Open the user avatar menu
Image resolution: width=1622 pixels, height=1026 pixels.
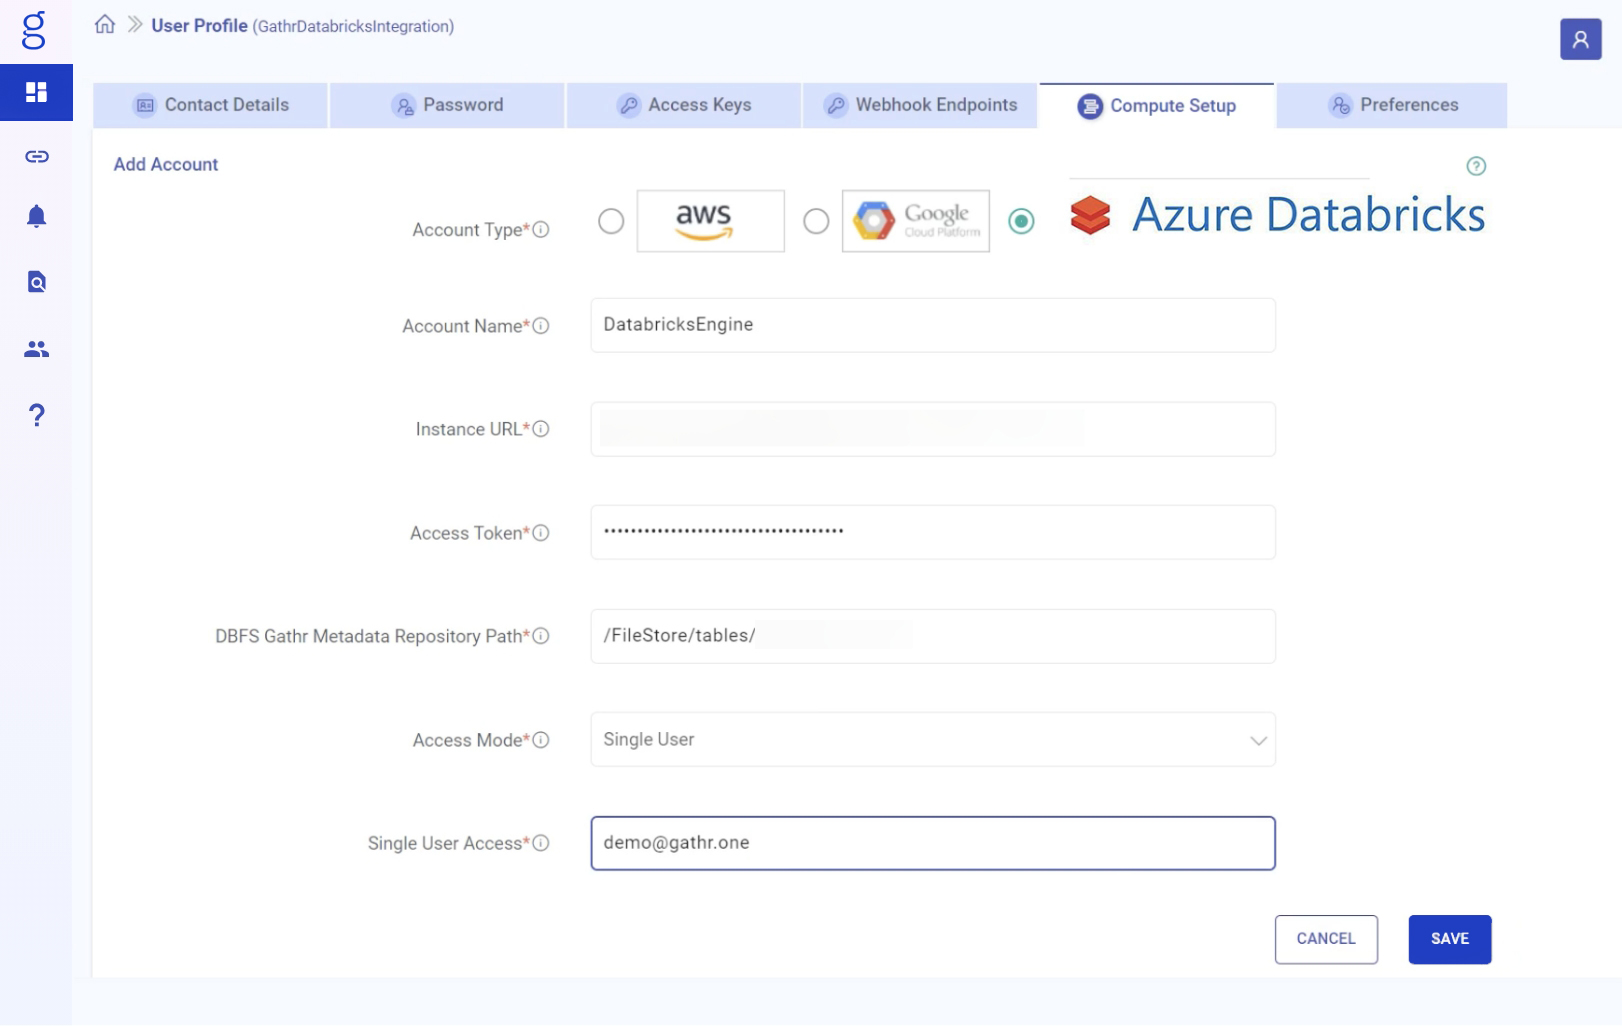click(x=1580, y=39)
